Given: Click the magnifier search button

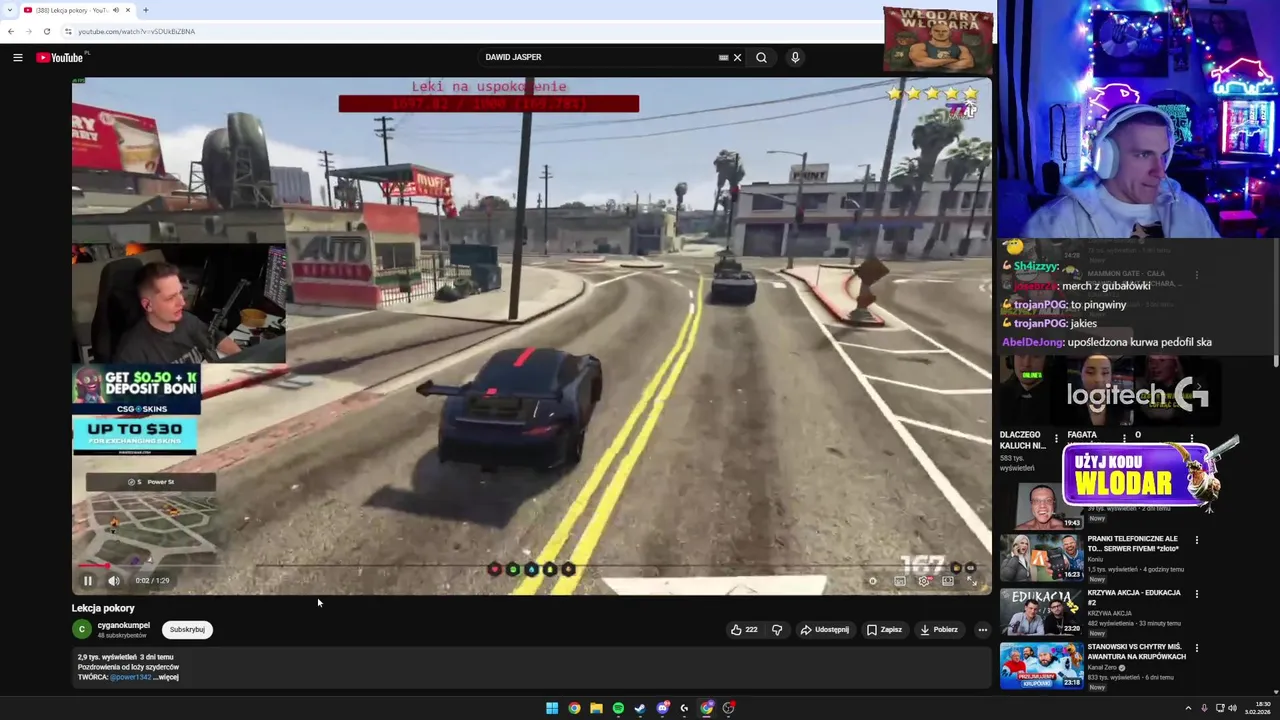Looking at the screenshot, I should (761, 57).
